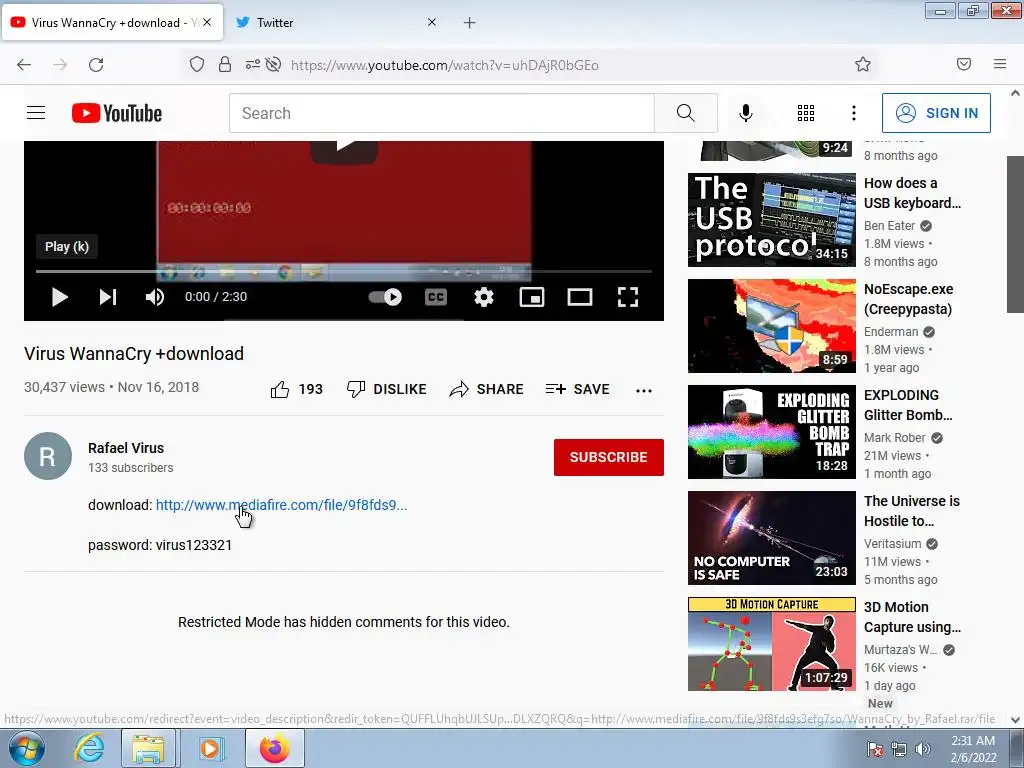This screenshot has height=768, width=1024.
Task: Open NoEscape.exe (Creepypasta) video title
Action: tap(908, 299)
